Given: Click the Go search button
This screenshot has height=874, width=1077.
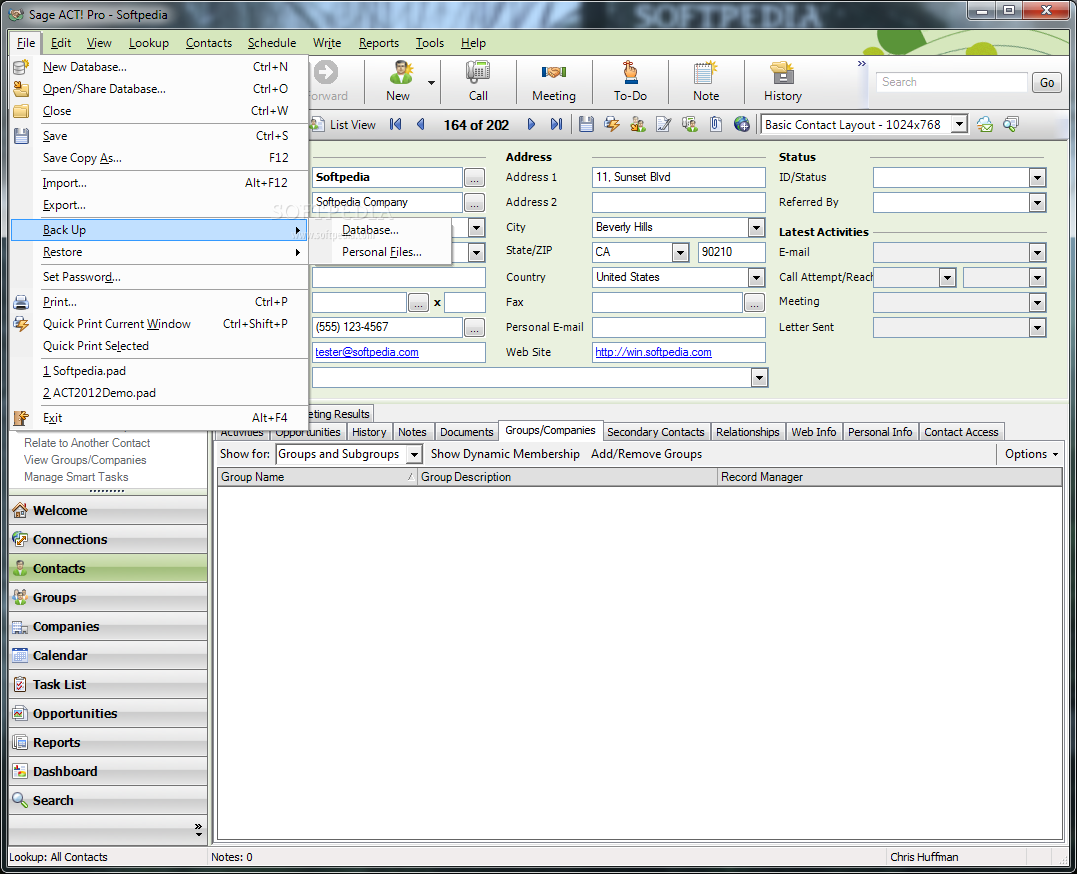Looking at the screenshot, I should tap(1047, 82).
